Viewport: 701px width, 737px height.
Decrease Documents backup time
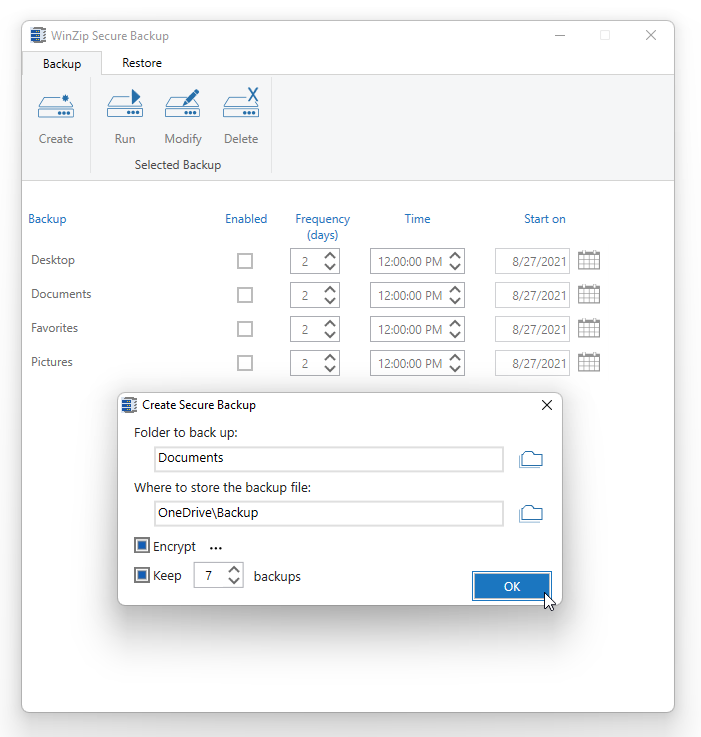[x=455, y=301]
